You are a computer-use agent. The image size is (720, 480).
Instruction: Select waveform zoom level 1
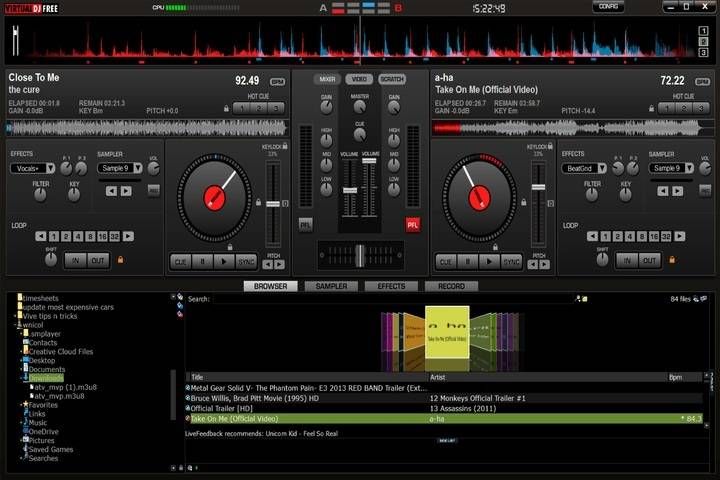(703, 31)
